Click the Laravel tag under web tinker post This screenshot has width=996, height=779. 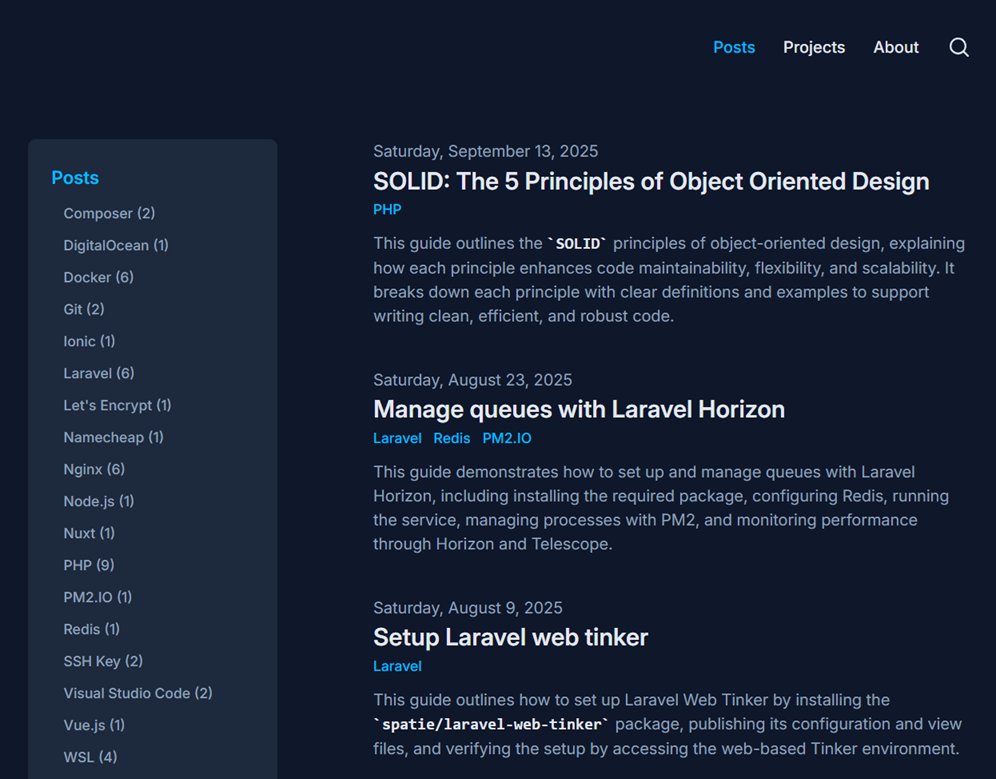(397, 666)
